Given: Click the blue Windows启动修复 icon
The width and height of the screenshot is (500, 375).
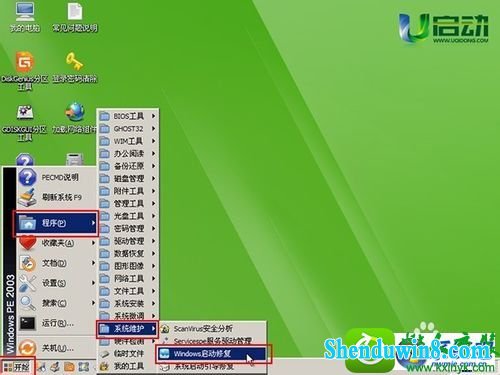Looking at the screenshot, I should click(x=165, y=354).
